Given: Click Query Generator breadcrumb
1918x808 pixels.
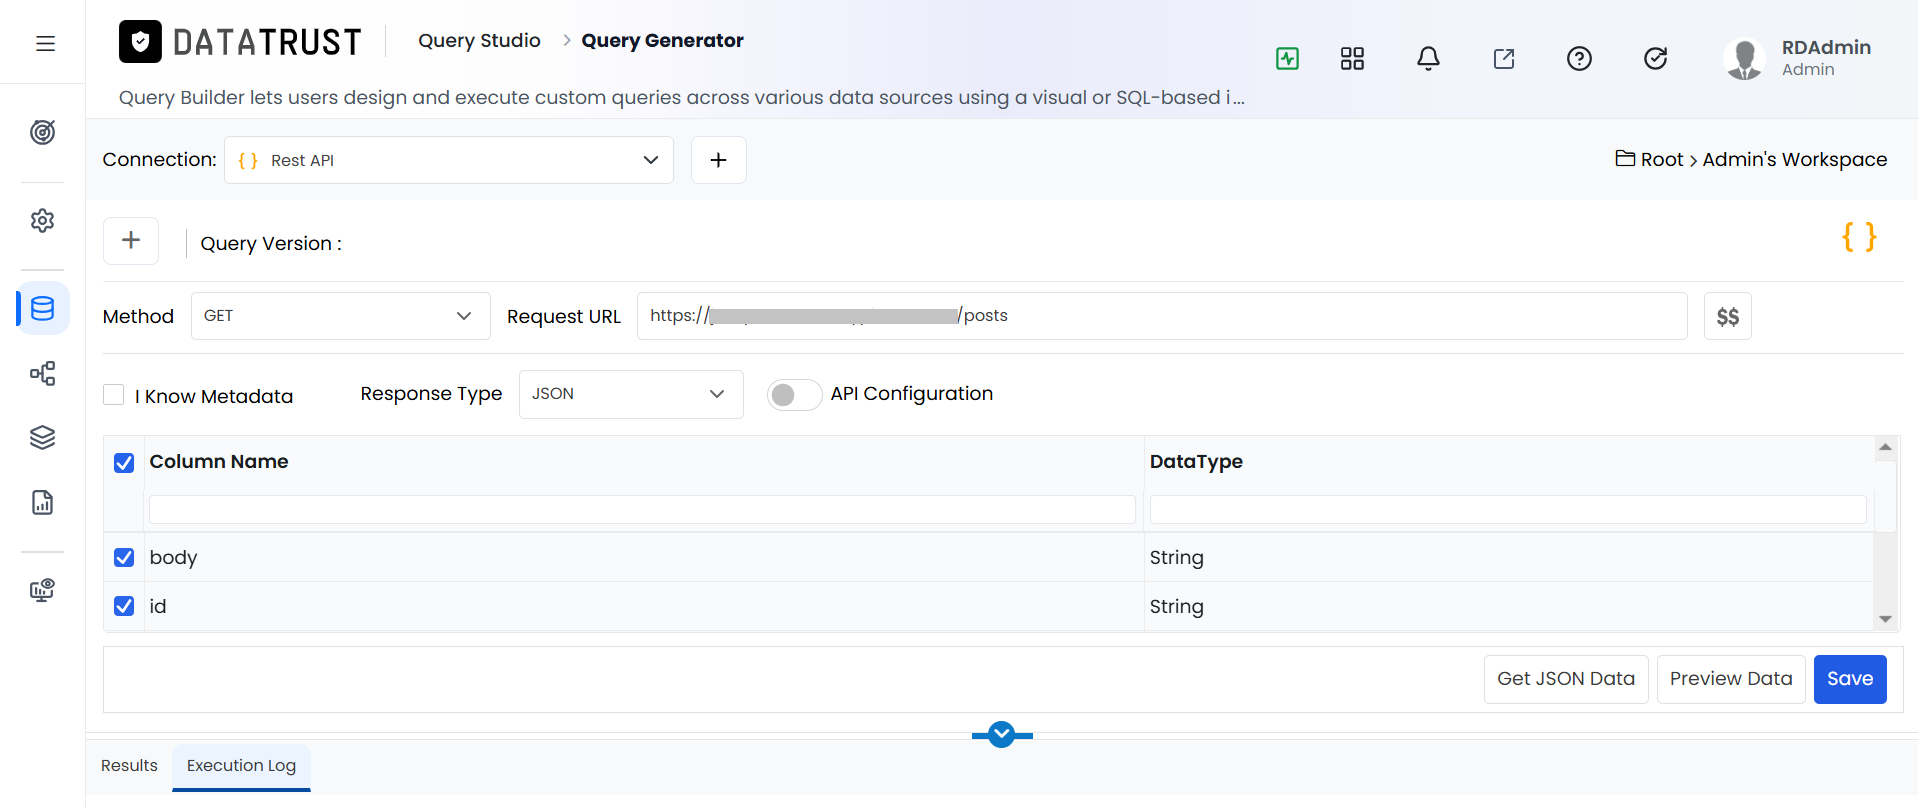Looking at the screenshot, I should click(x=662, y=40).
